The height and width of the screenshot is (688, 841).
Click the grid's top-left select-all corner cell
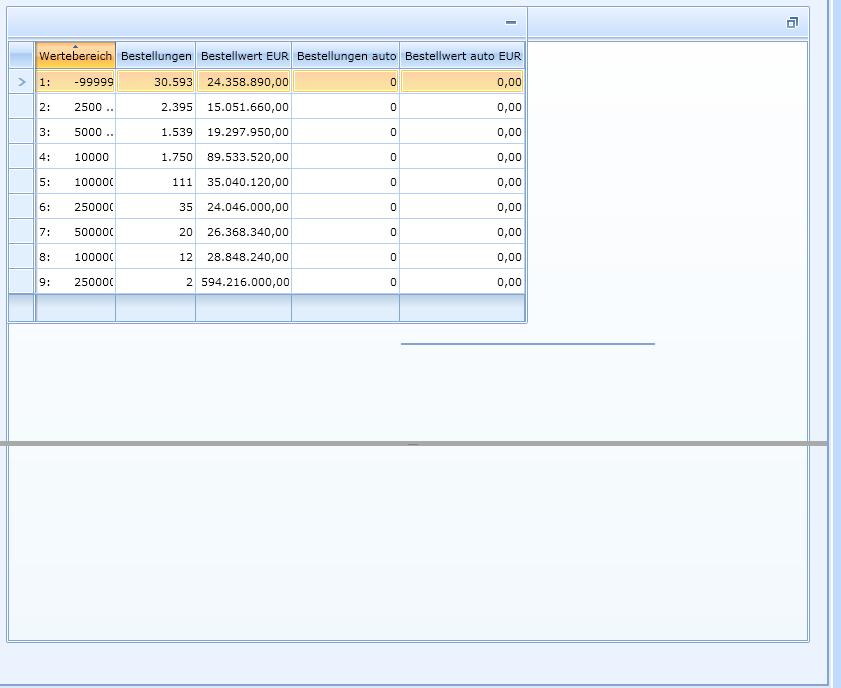click(x=21, y=56)
